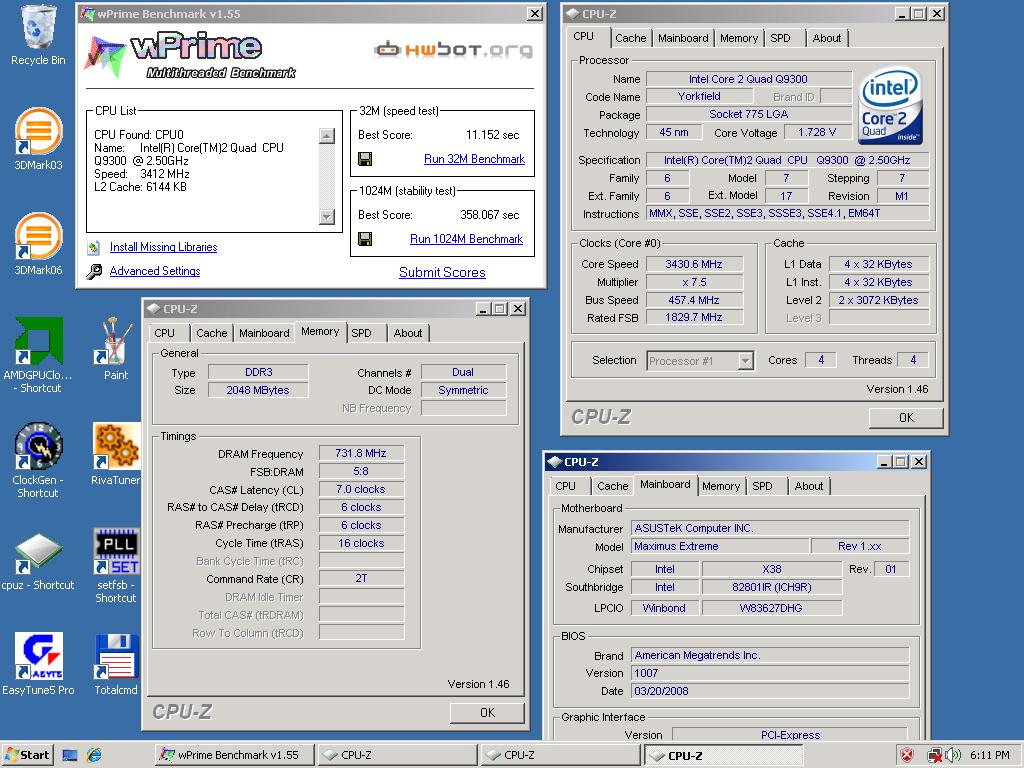The width and height of the screenshot is (1024, 768).
Task: Click the CAS# Latency 7.0 clocks value
Action: [361, 489]
